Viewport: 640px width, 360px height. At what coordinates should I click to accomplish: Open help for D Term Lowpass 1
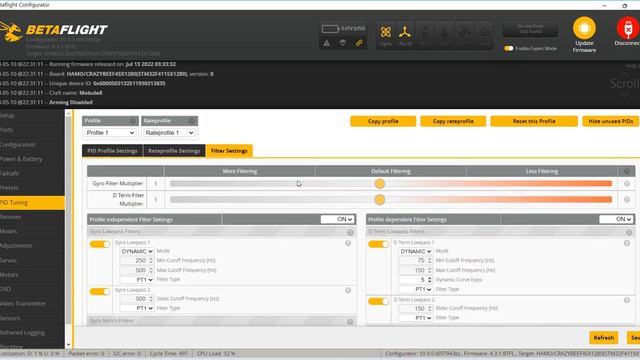[x=627, y=243]
